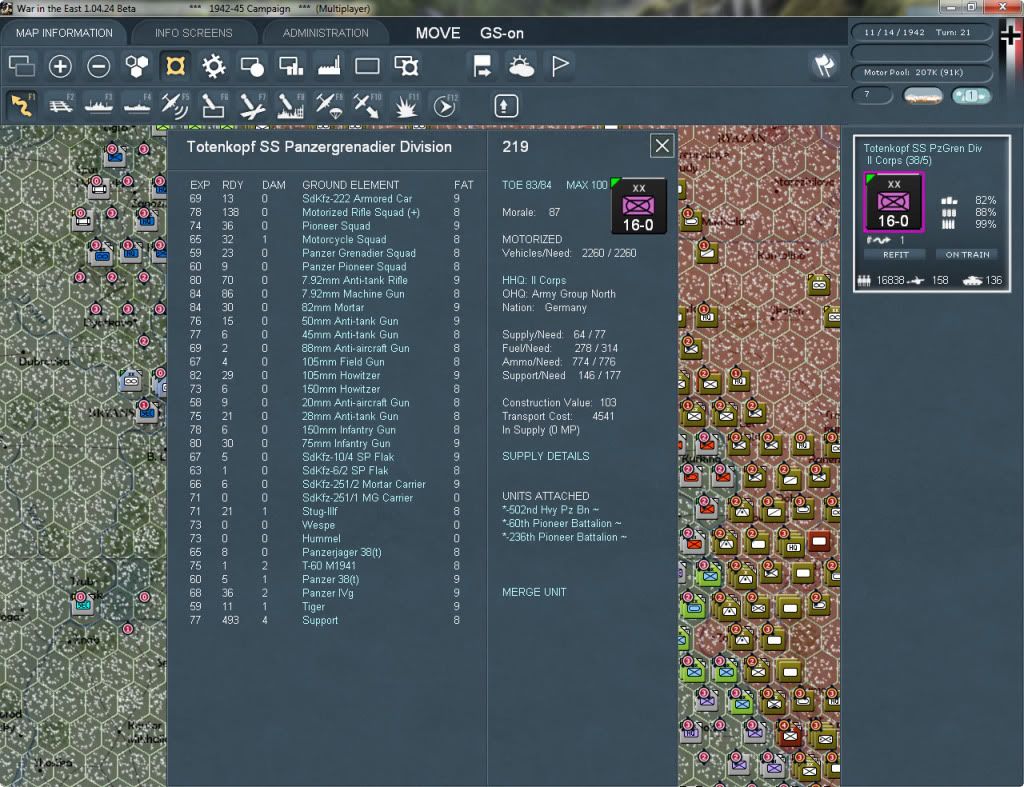Select Air Recon mode (F5) icon
The image size is (1024, 787).
(x=175, y=105)
